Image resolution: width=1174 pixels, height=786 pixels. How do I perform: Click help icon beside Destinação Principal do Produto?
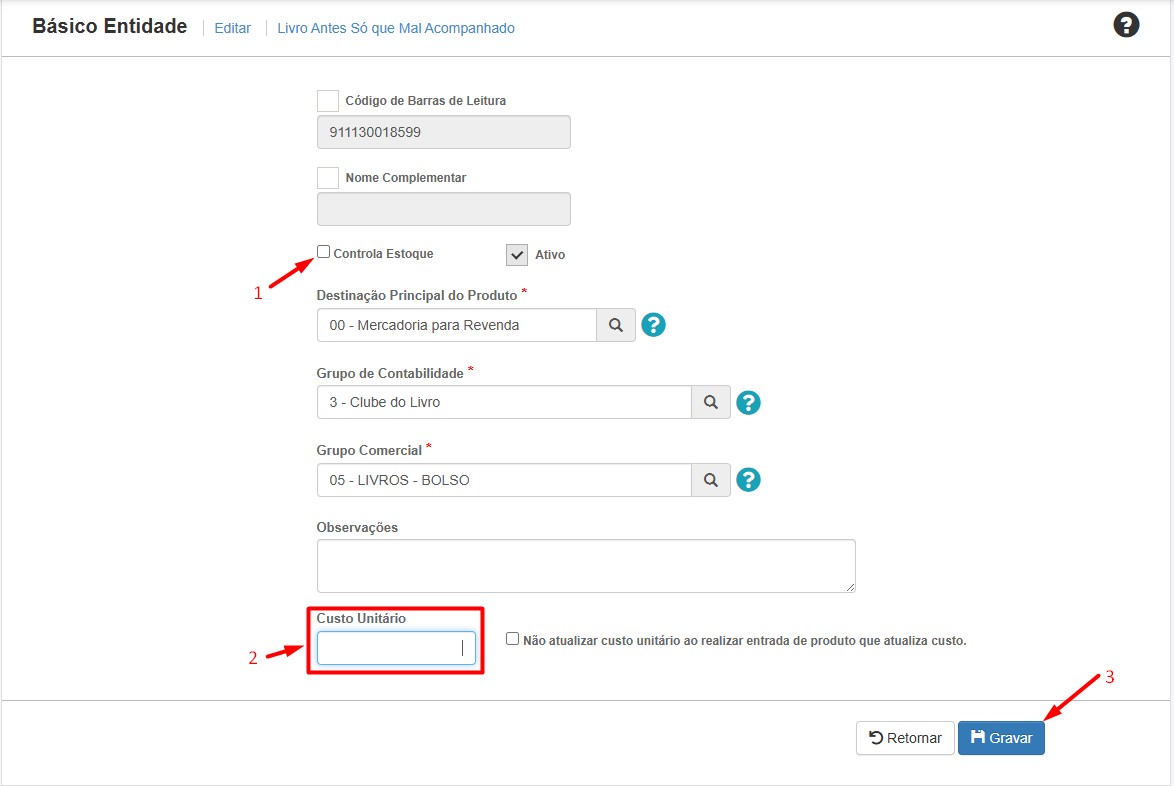tap(654, 325)
